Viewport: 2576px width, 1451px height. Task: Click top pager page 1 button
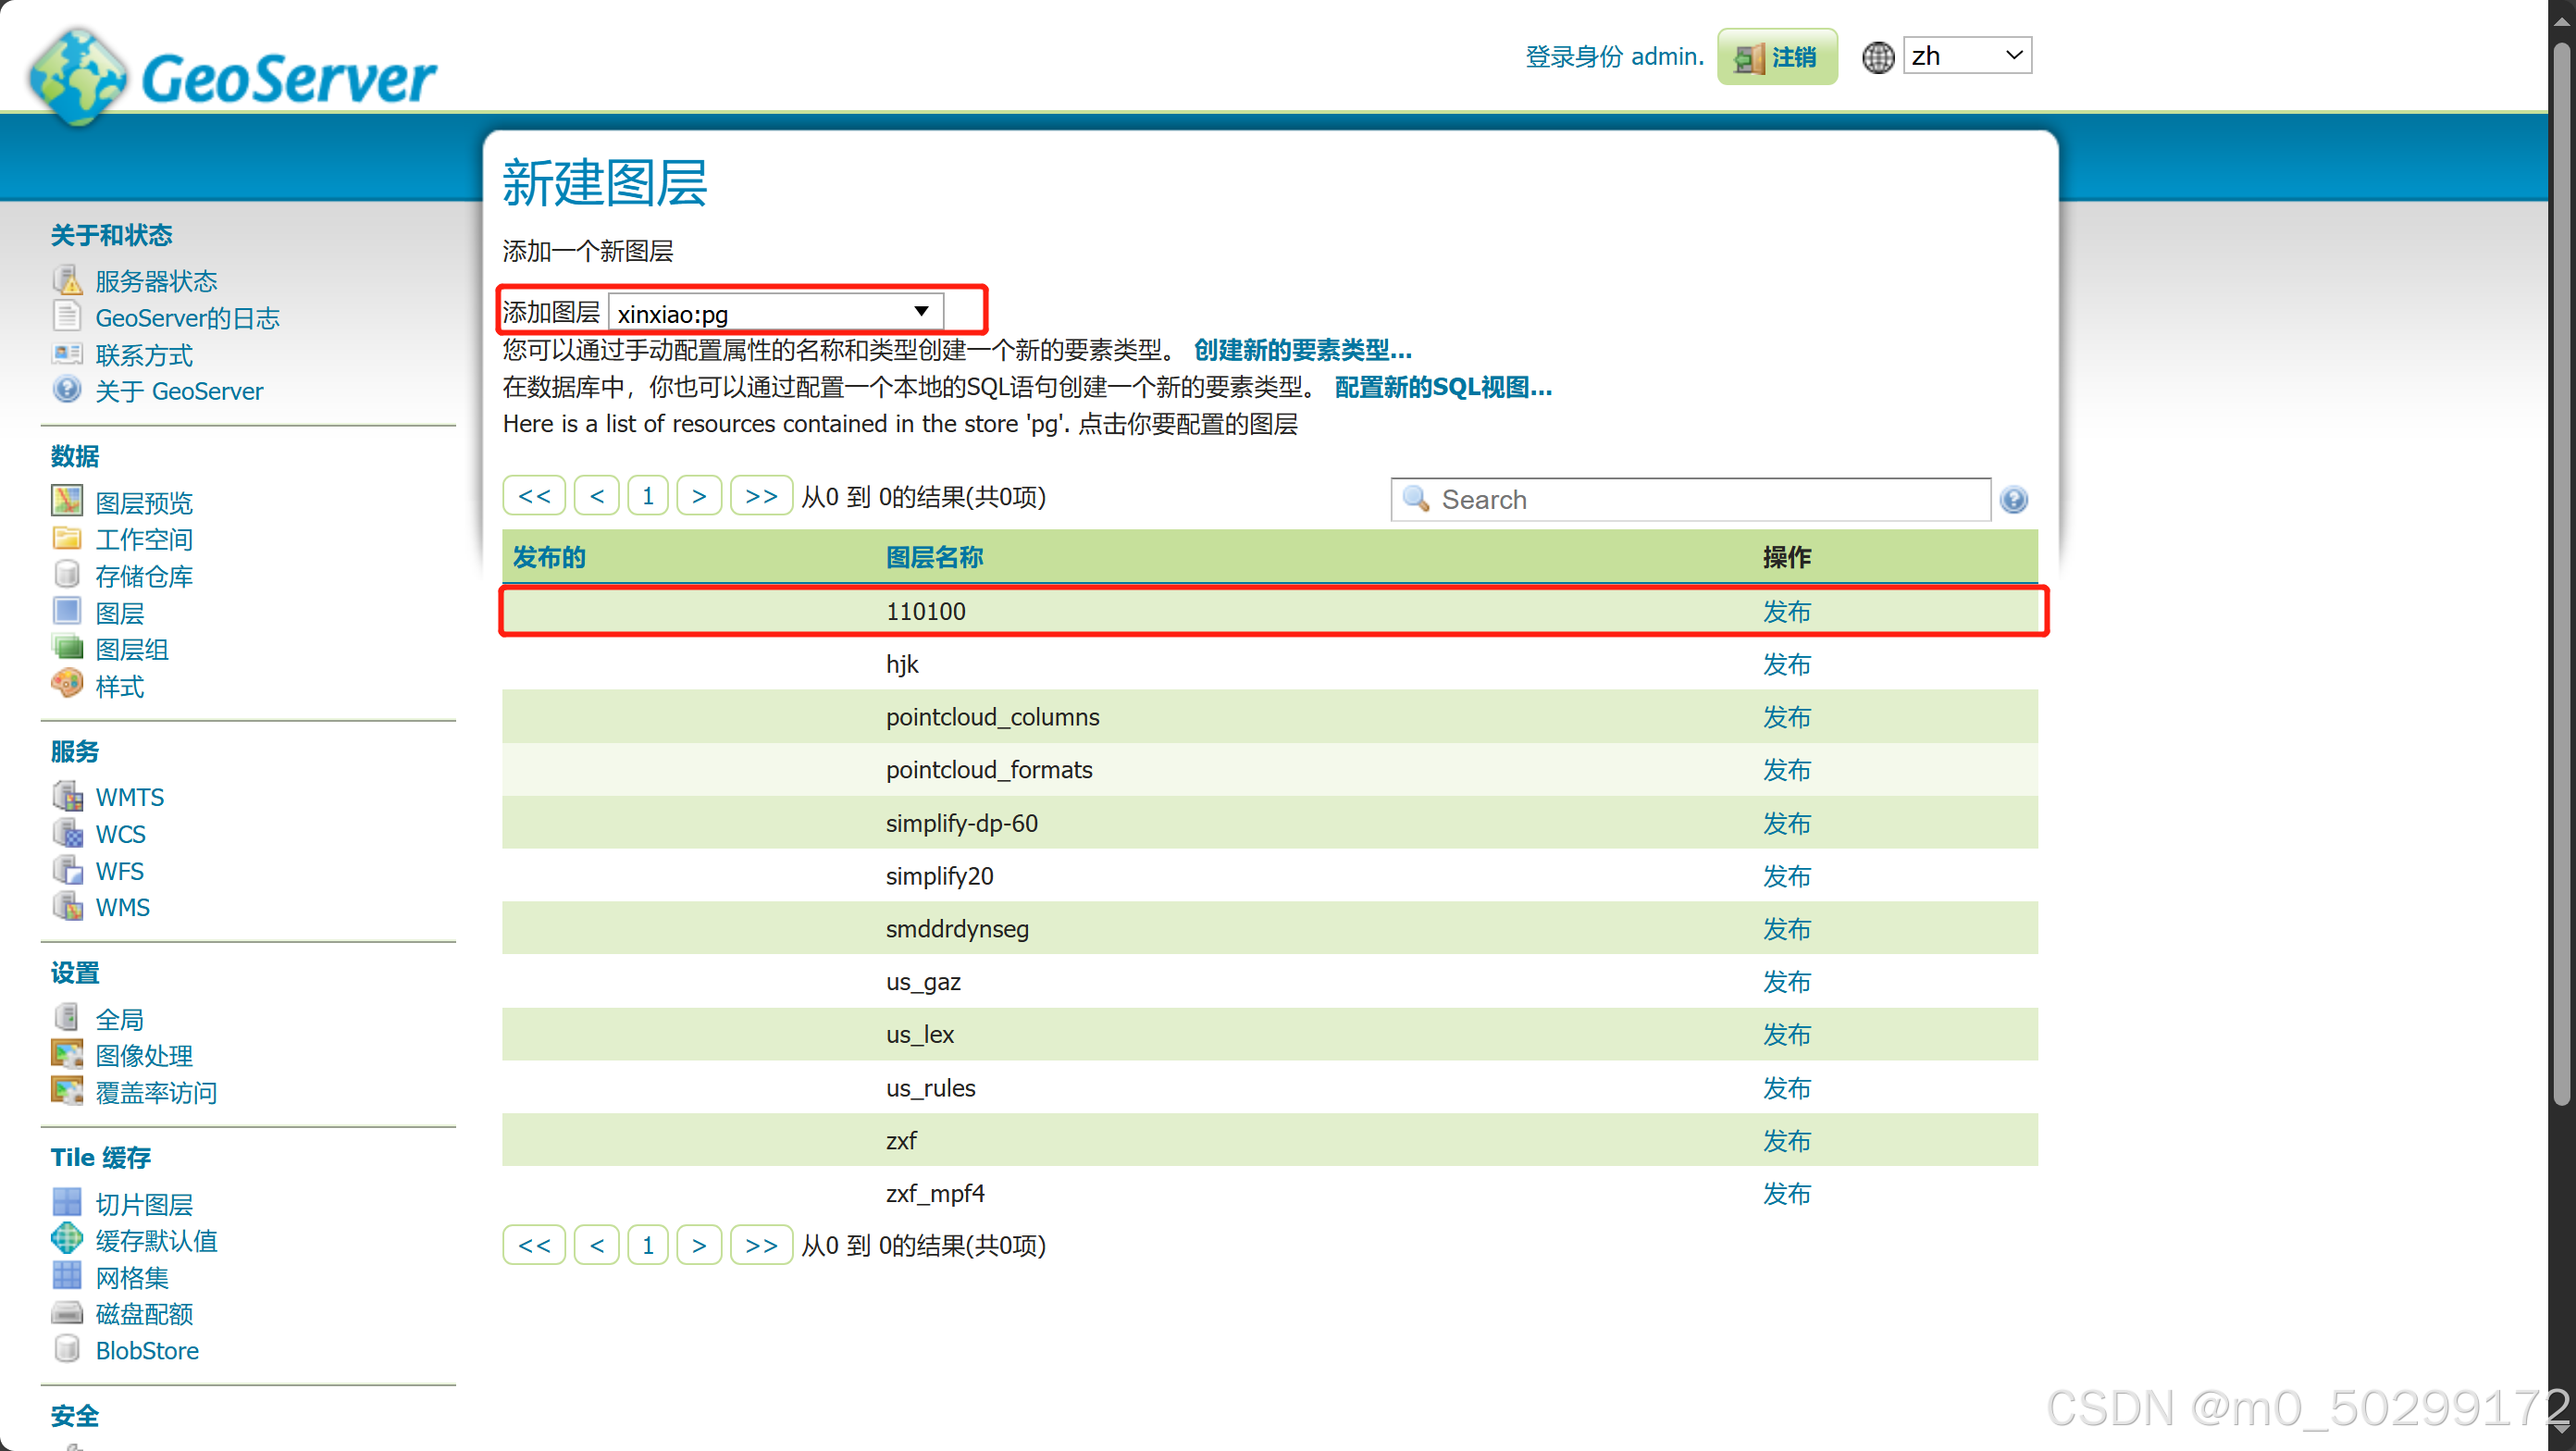coord(648,496)
